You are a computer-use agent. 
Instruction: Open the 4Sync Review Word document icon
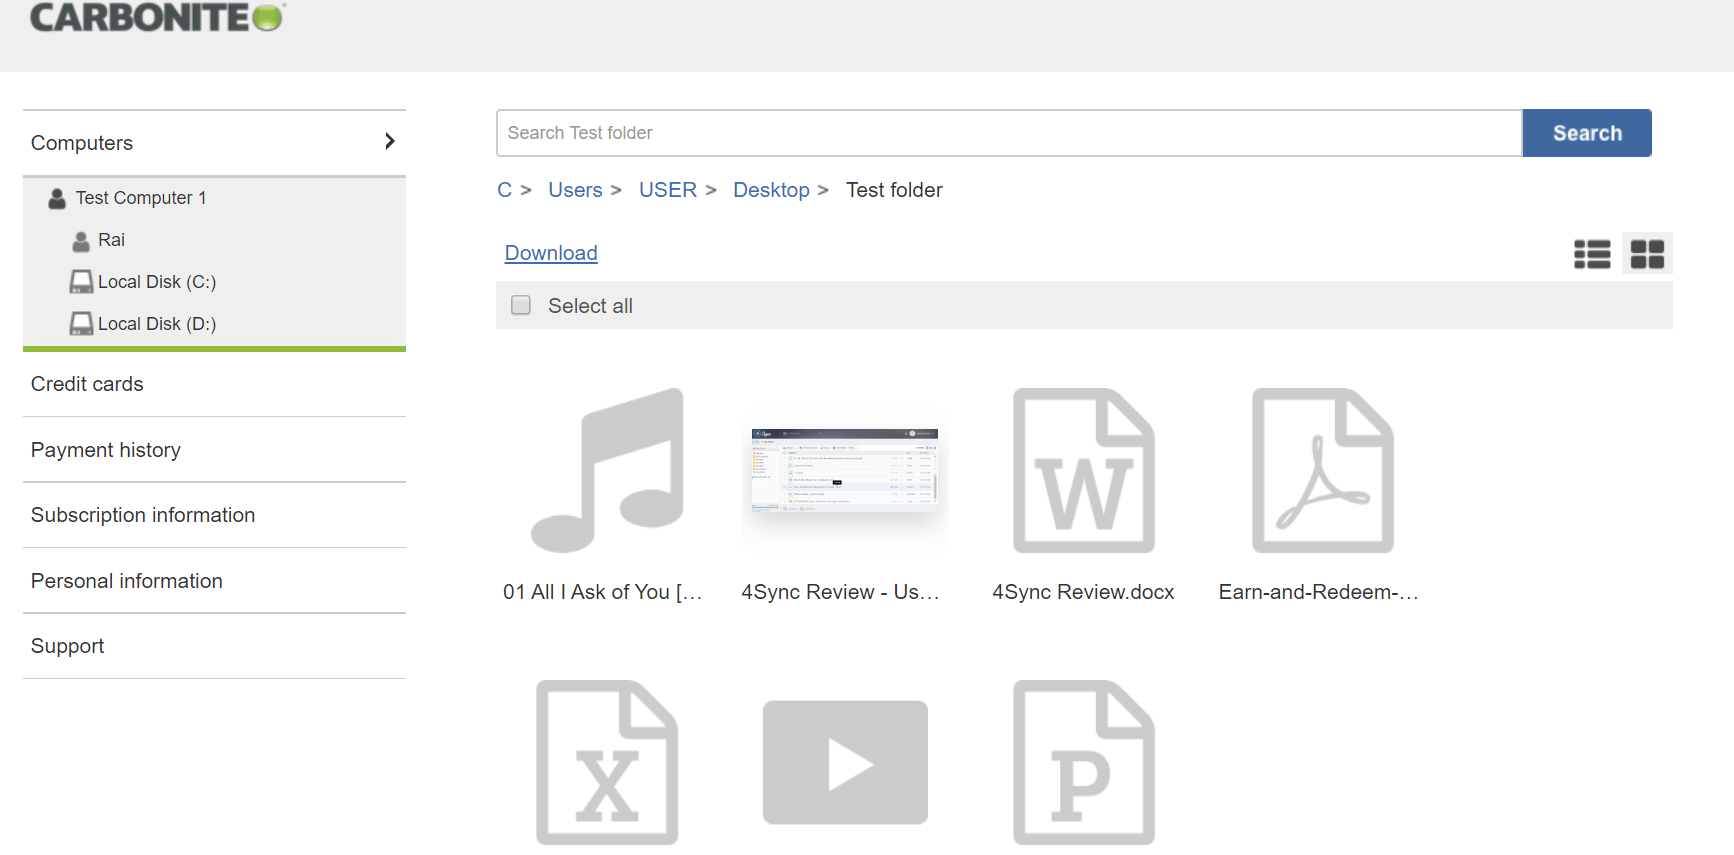point(1083,470)
